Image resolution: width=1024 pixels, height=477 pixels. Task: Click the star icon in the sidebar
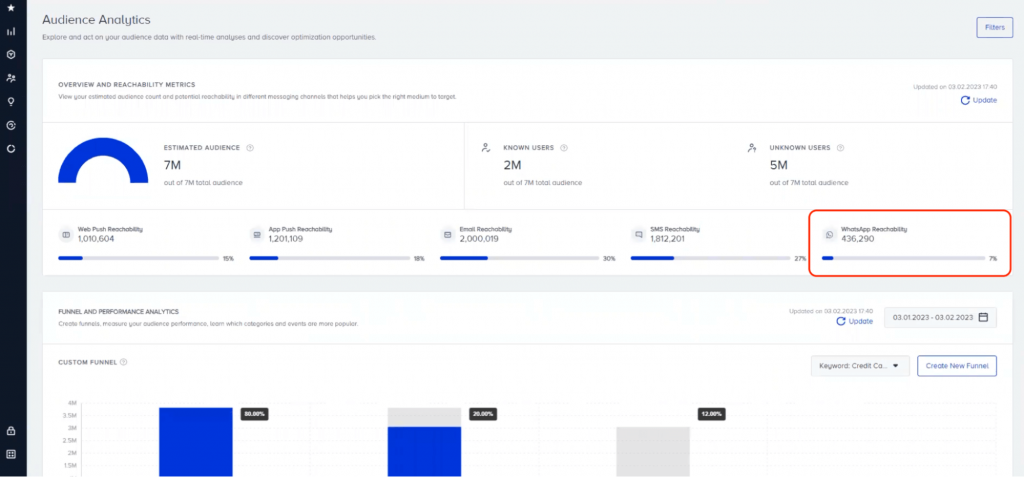point(11,8)
